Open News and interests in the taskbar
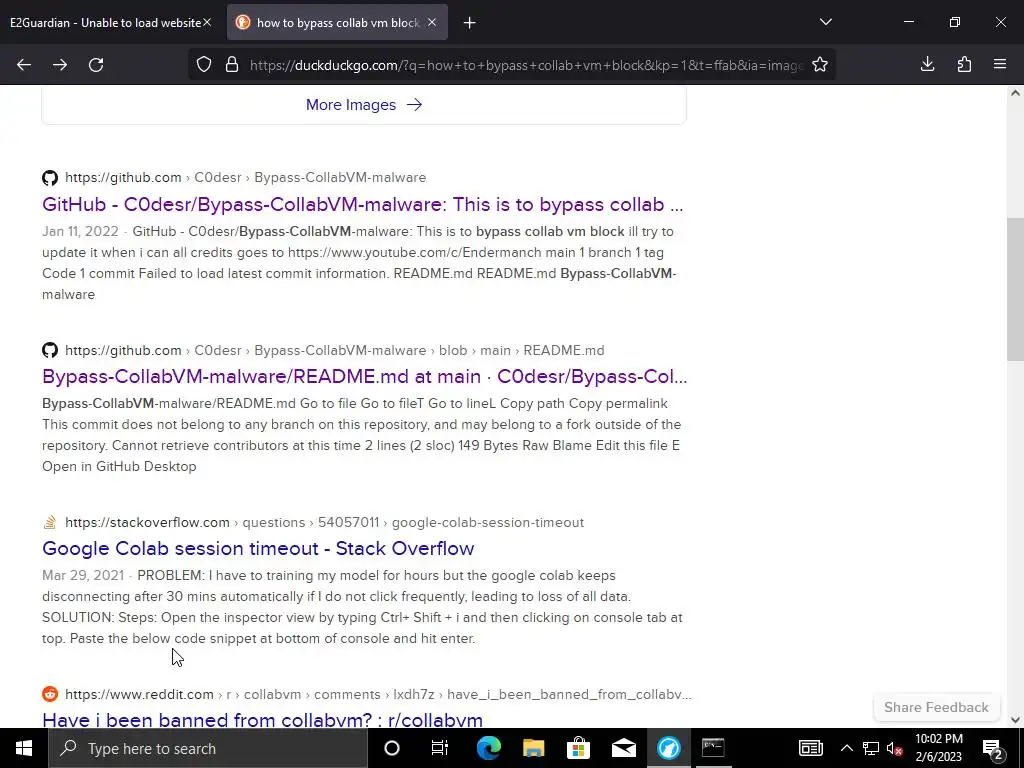Viewport: 1024px width, 768px height. (810, 748)
